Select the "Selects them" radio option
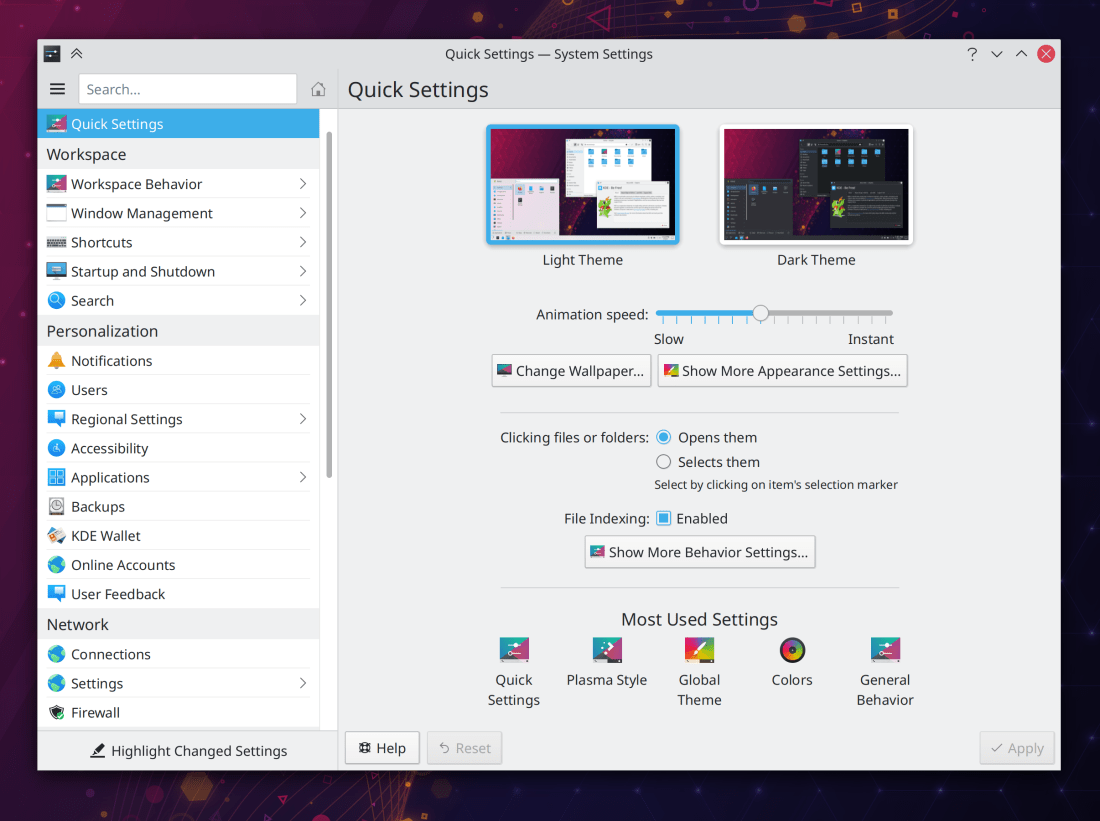The height and width of the screenshot is (821, 1100). [x=663, y=462]
